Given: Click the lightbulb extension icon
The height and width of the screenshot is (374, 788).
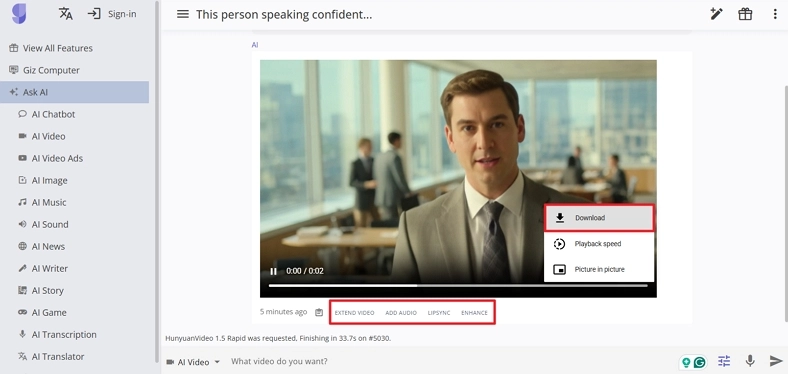Looking at the screenshot, I should [686, 362].
